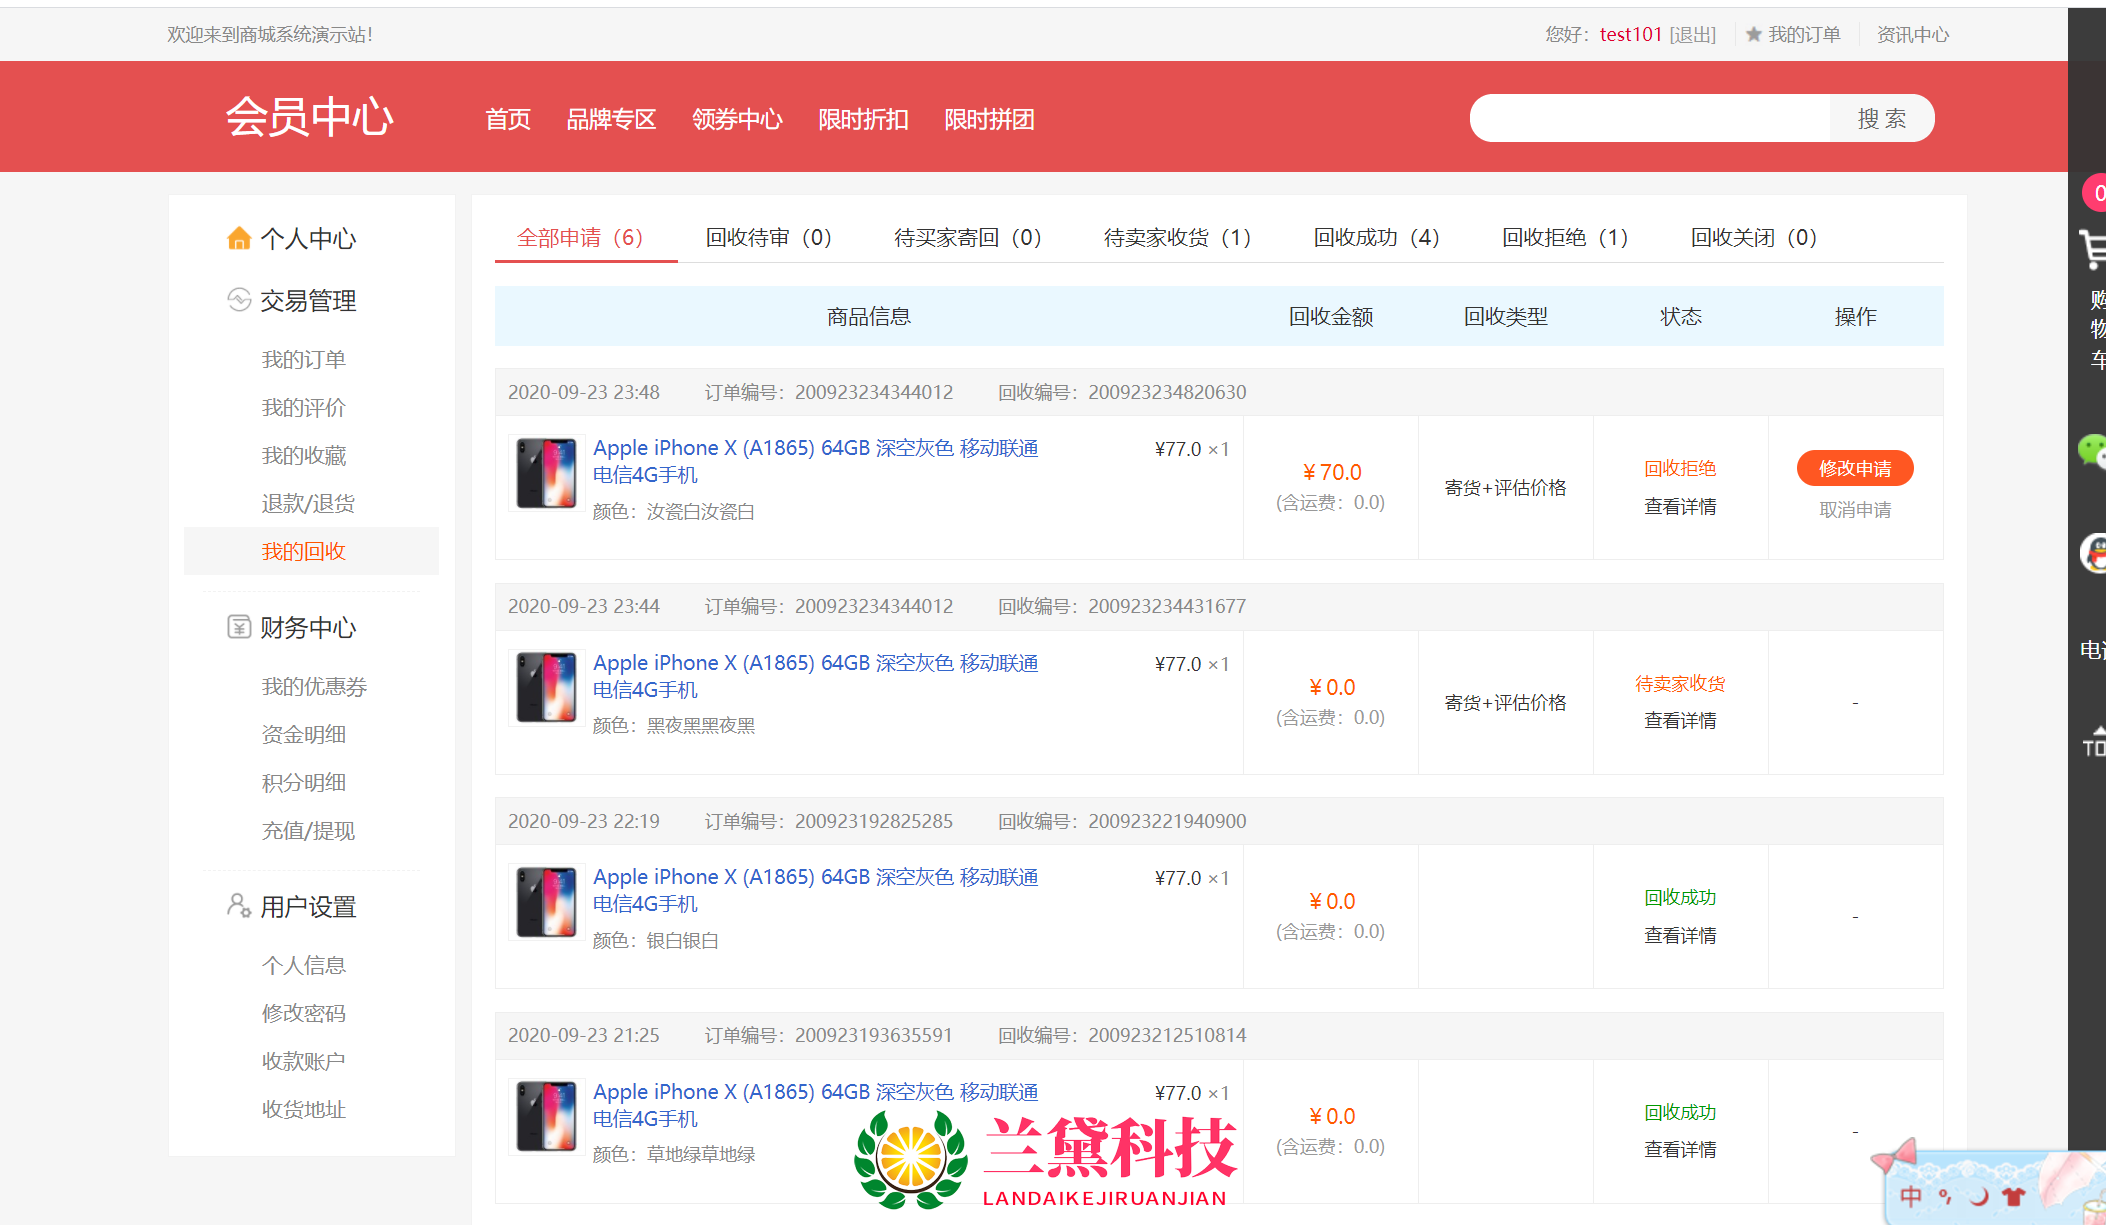Click the 交易管理 section icon
Viewport: 2106px width, 1225px height.
coord(238,300)
